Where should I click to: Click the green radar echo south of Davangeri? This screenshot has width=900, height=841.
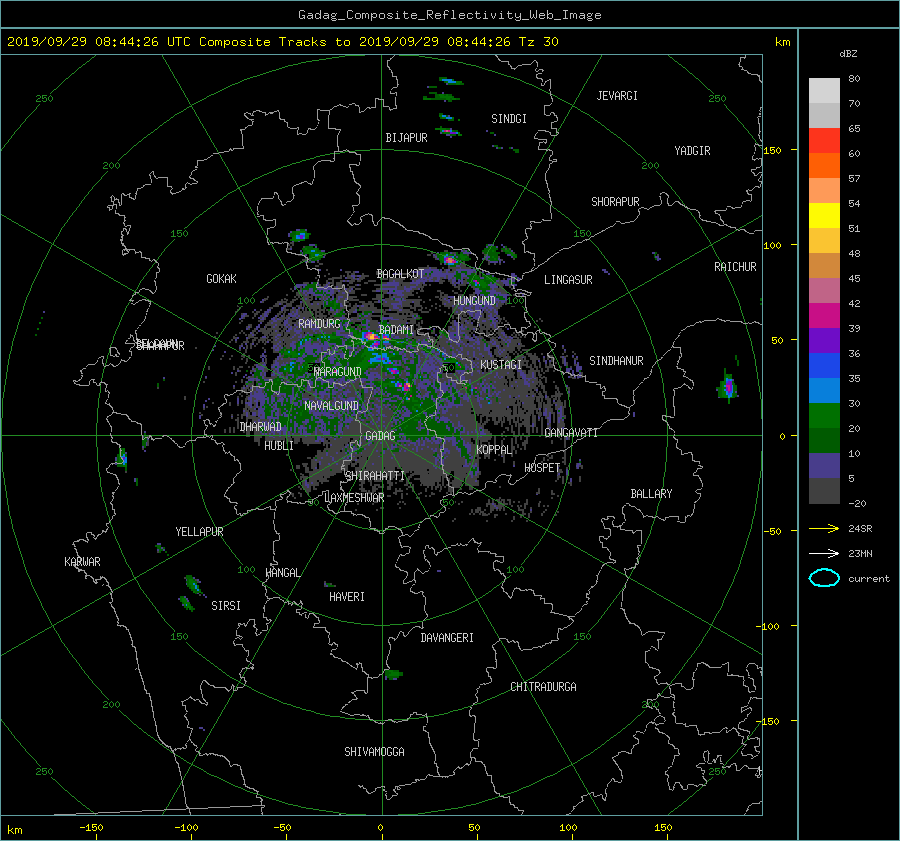(393, 674)
